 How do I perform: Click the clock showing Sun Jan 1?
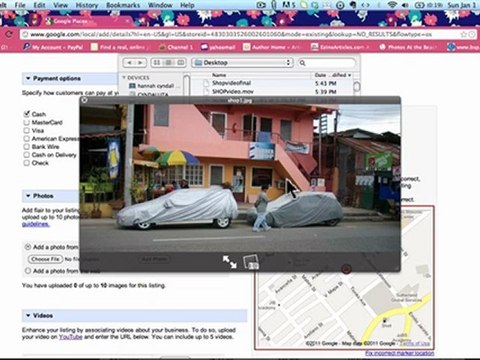point(461,5)
